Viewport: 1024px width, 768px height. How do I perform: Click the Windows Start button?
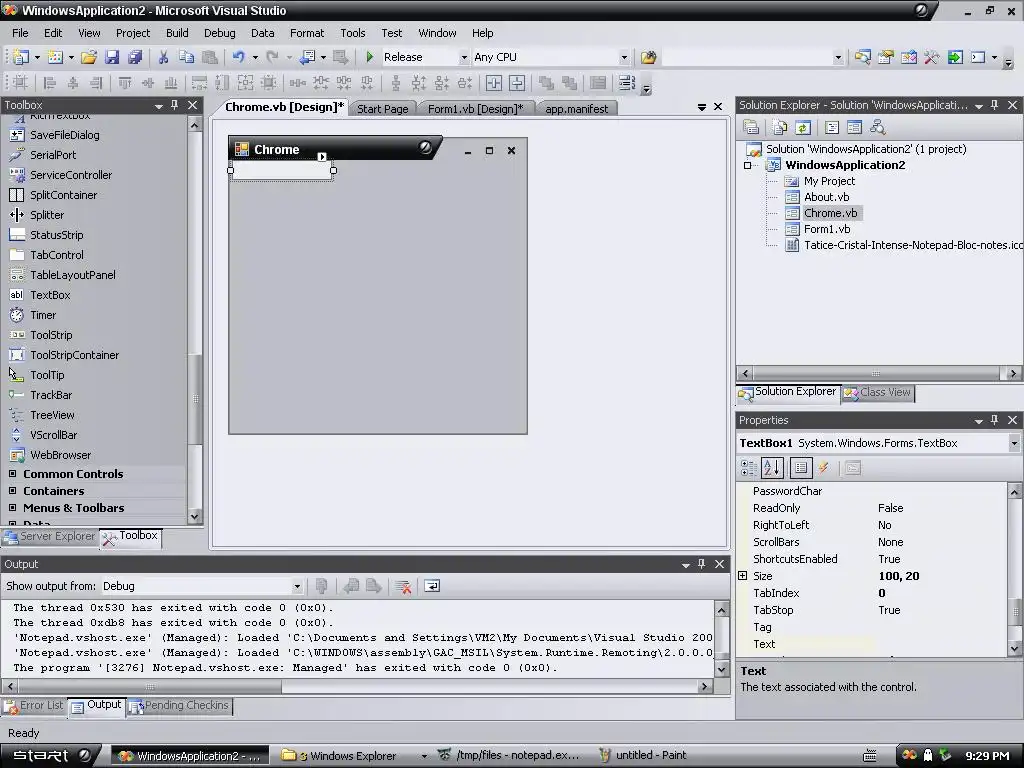pos(50,756)
